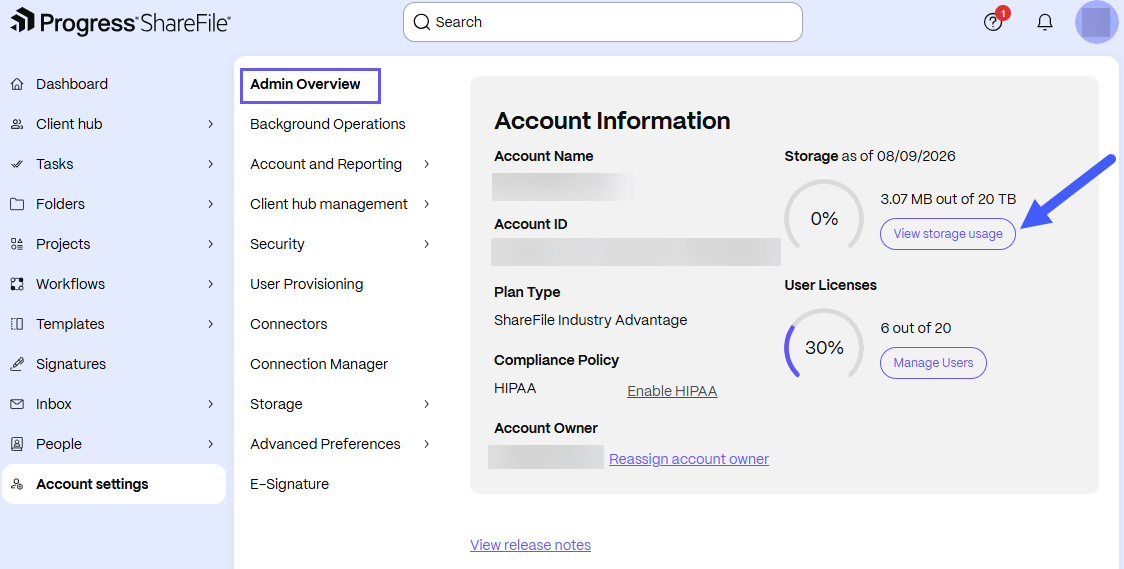Click Reassign account owner link
The image size is (1124, 569).
point(689,459)
